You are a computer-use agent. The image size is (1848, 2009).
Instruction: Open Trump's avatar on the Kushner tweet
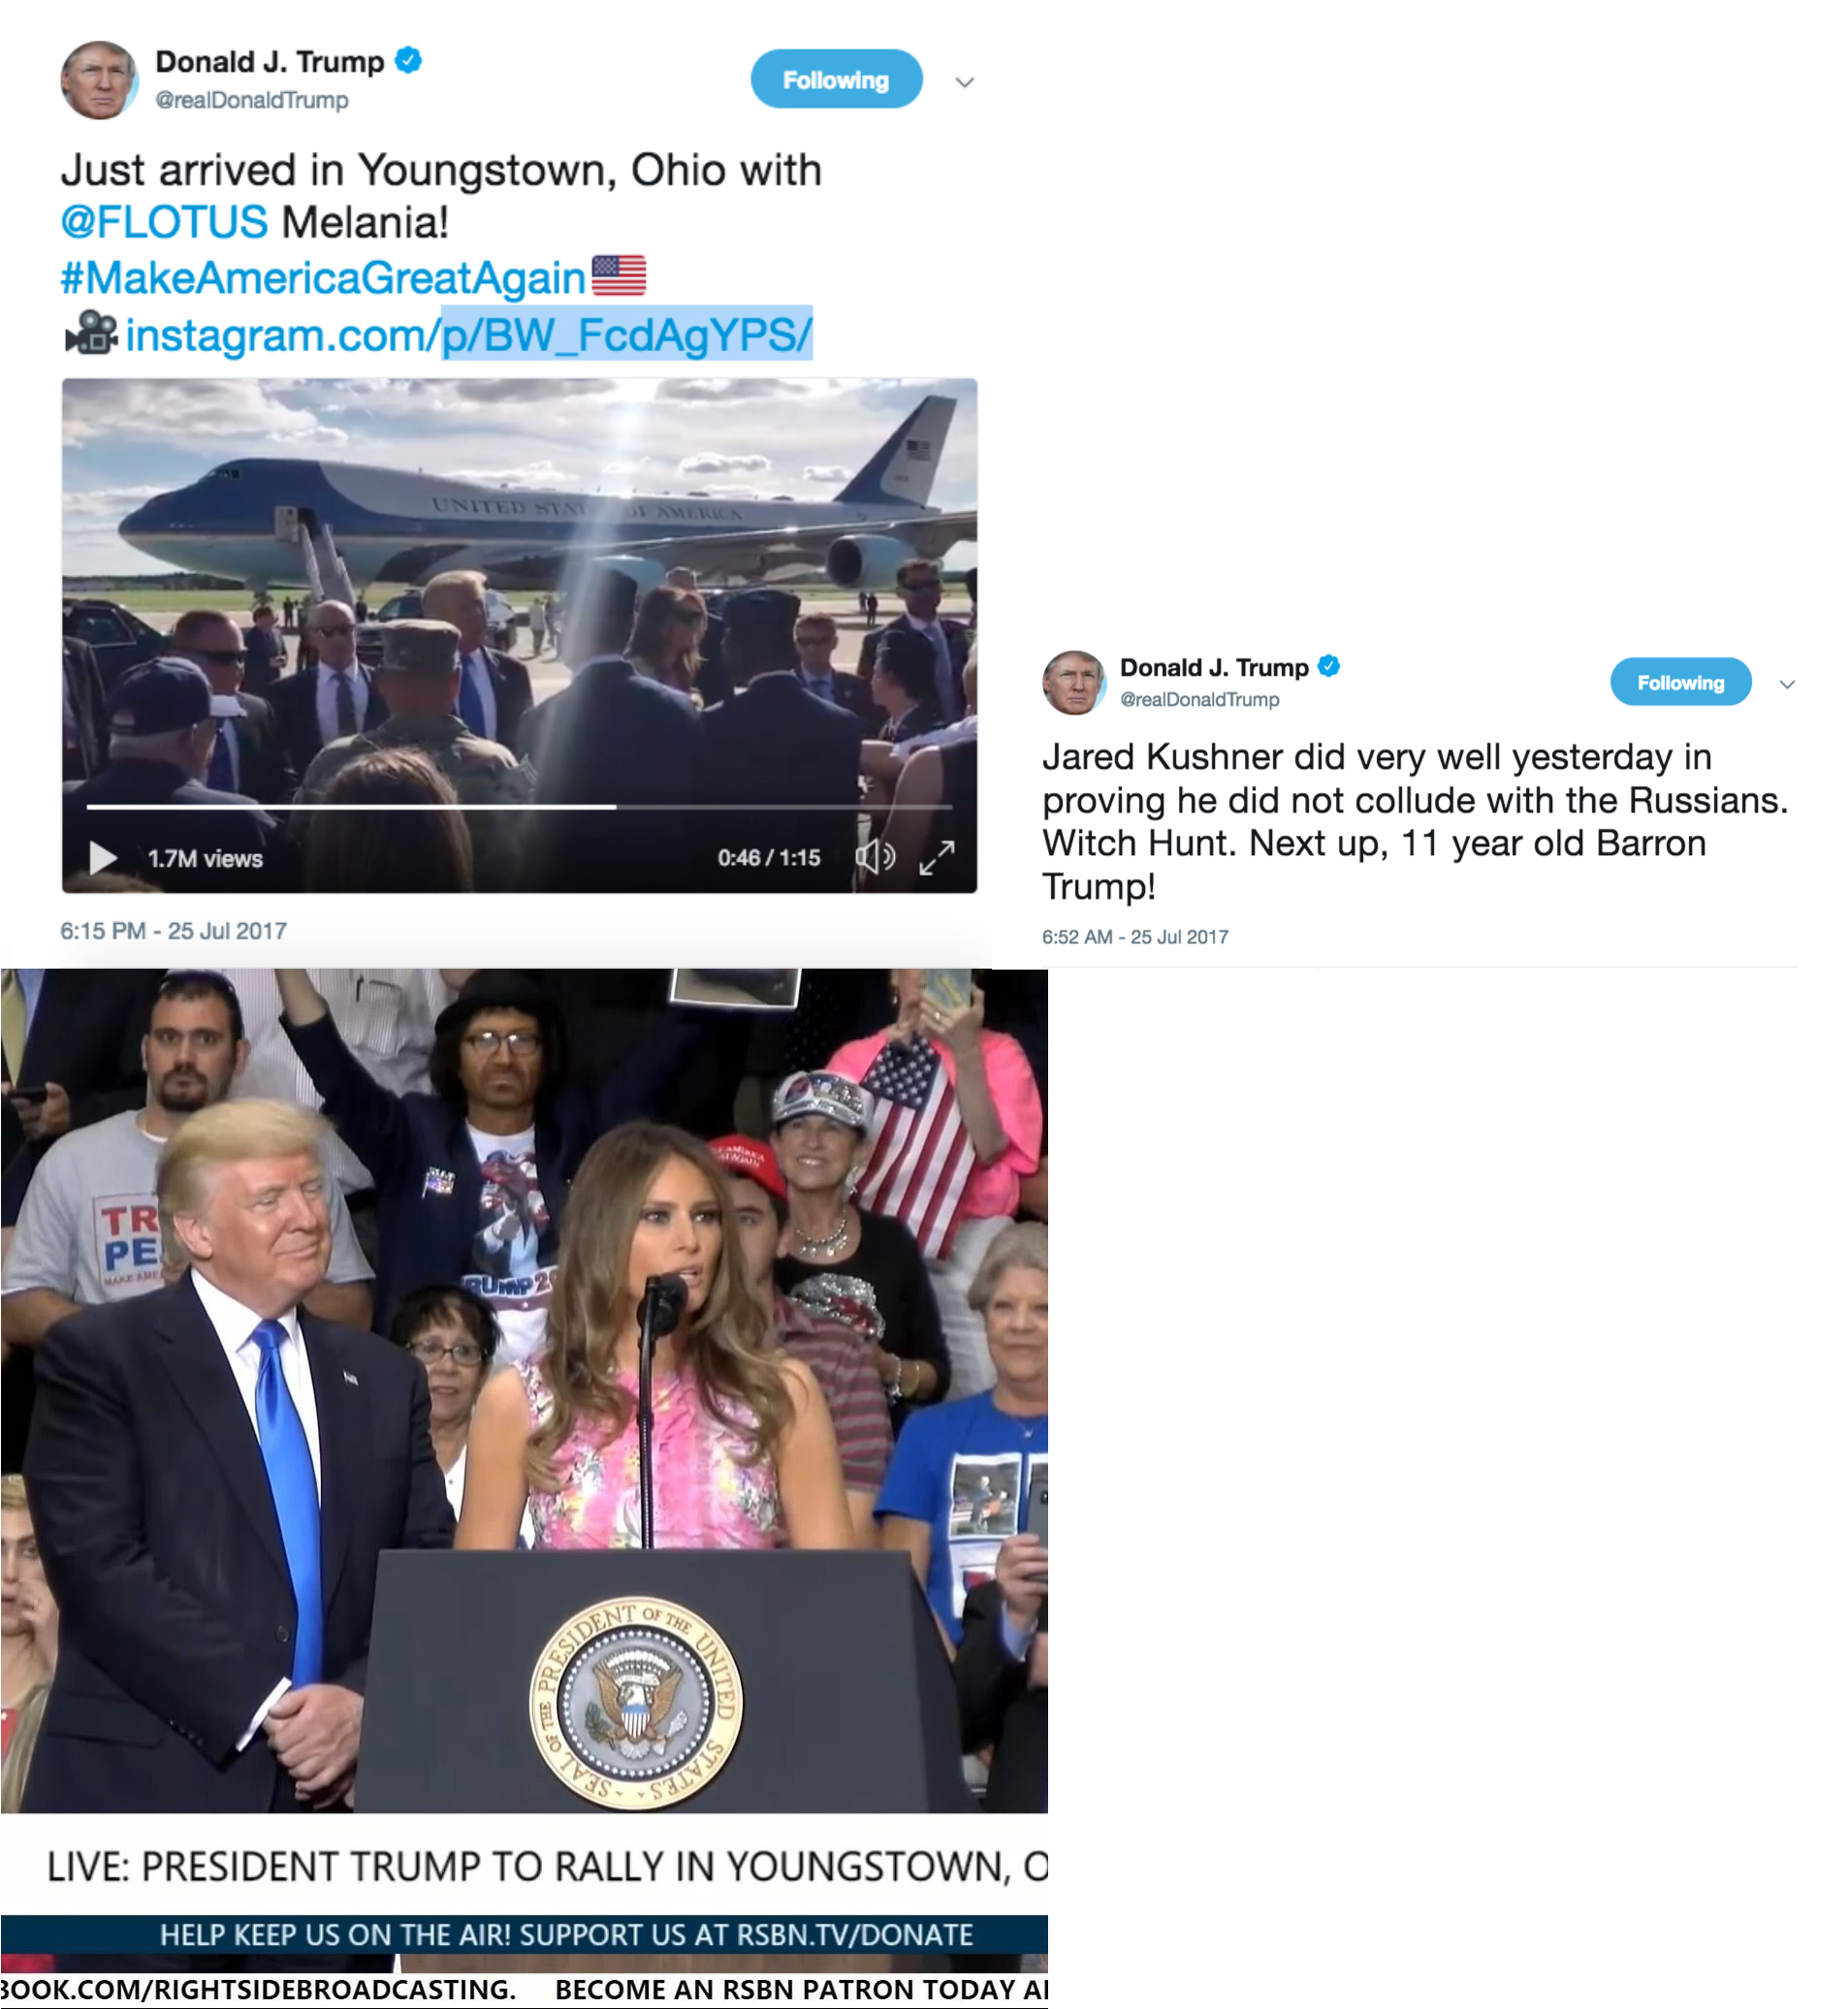pyautogui.click(x=1074, y=682)
